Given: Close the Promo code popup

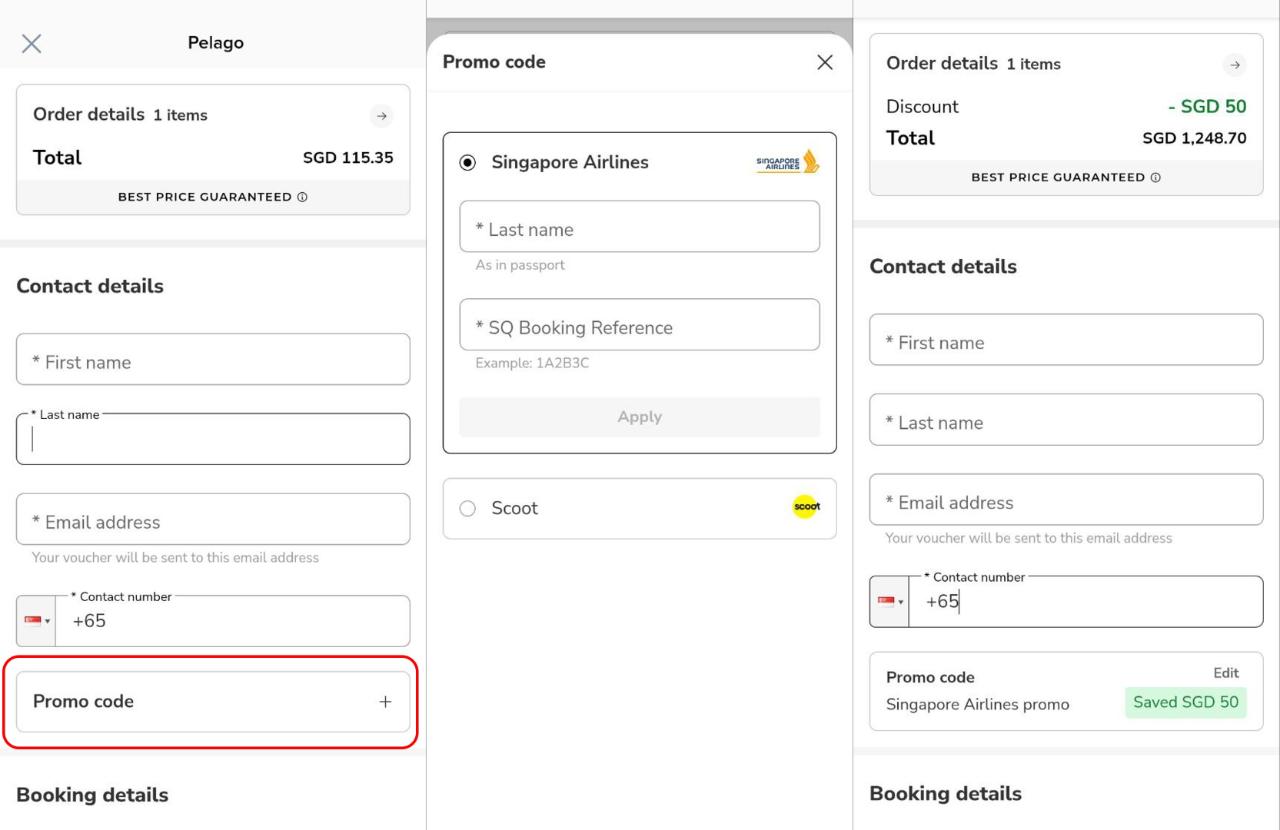Looking at the screenshot, I should click(825, 62).
